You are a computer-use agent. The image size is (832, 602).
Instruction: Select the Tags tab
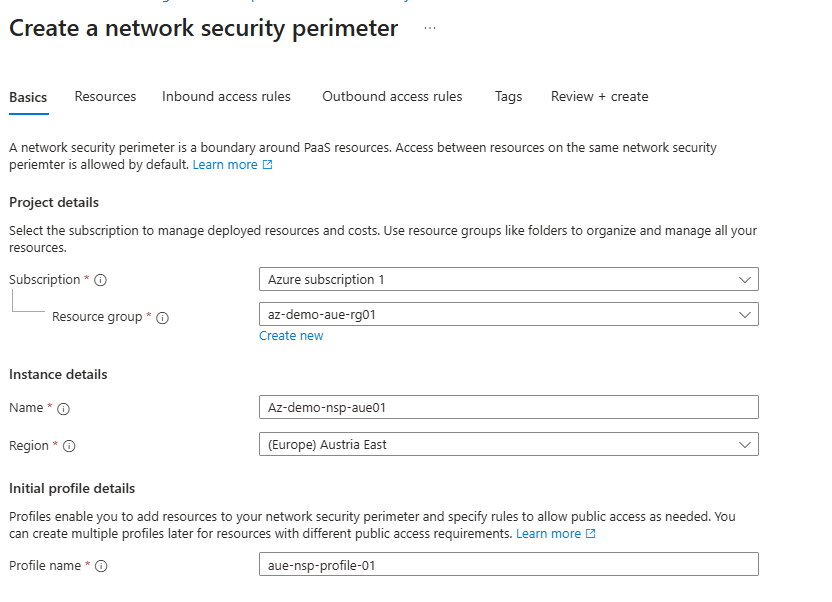point(508,97)
